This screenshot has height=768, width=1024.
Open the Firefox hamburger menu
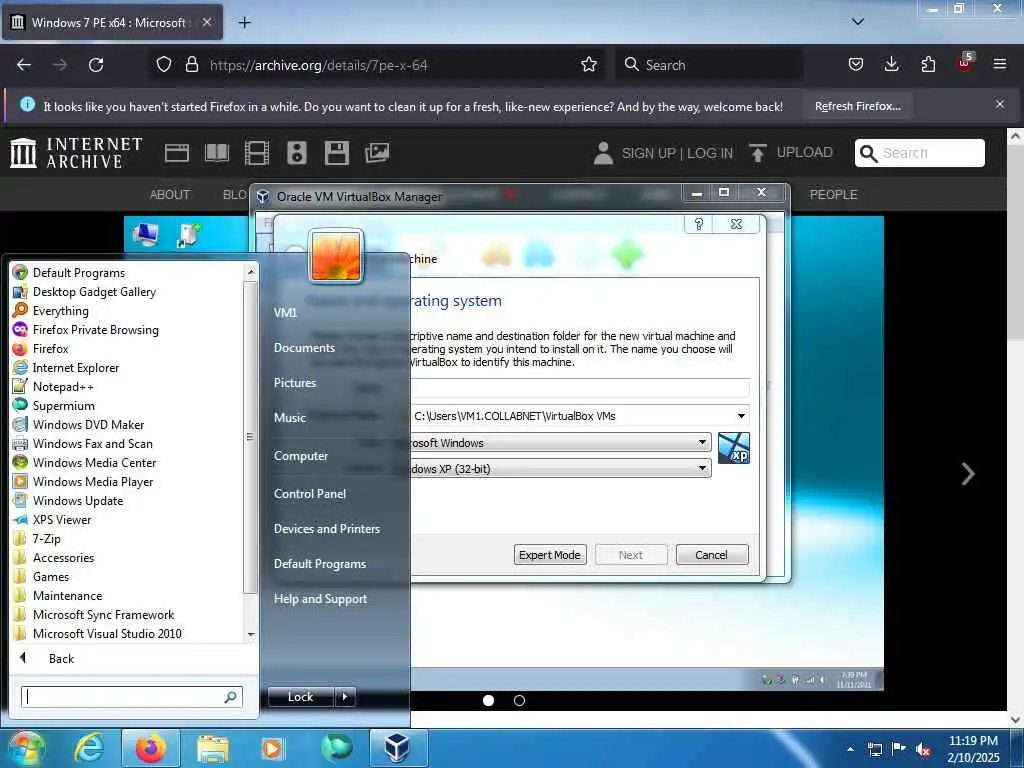[x=1000, y=64]
